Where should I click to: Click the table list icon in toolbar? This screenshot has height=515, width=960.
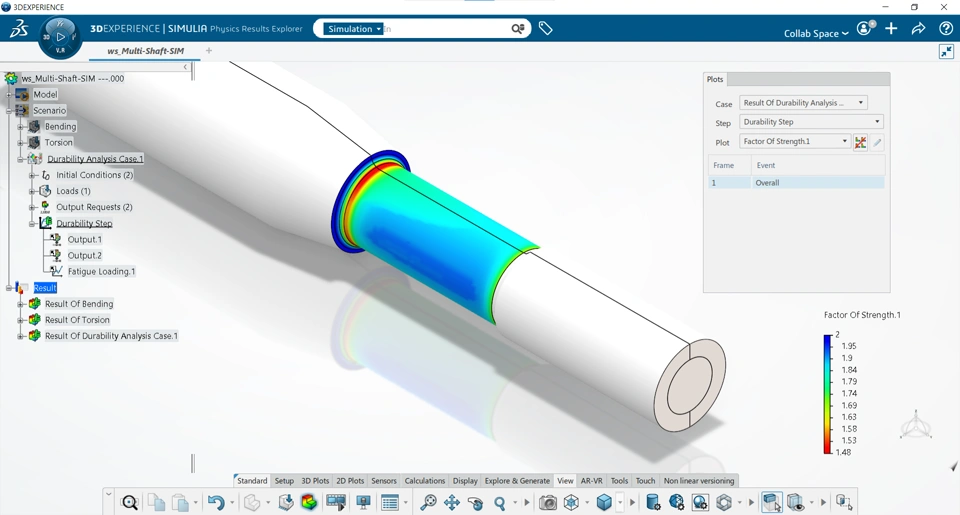coord(390,503)
